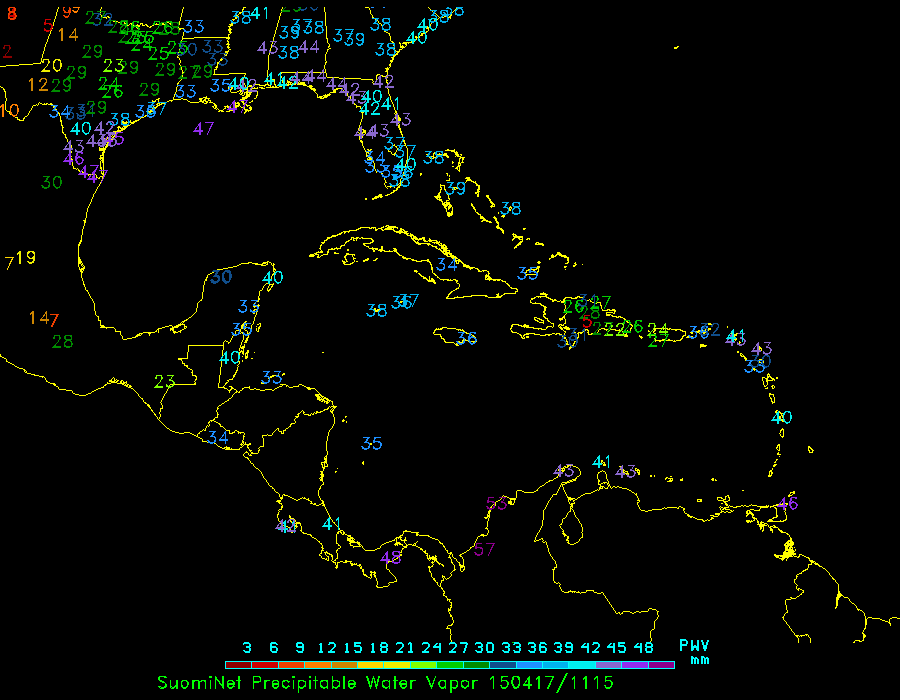The image size is (900, 700).
Task: Select the 46 reading near Trinidad
Action: [788, 503]
